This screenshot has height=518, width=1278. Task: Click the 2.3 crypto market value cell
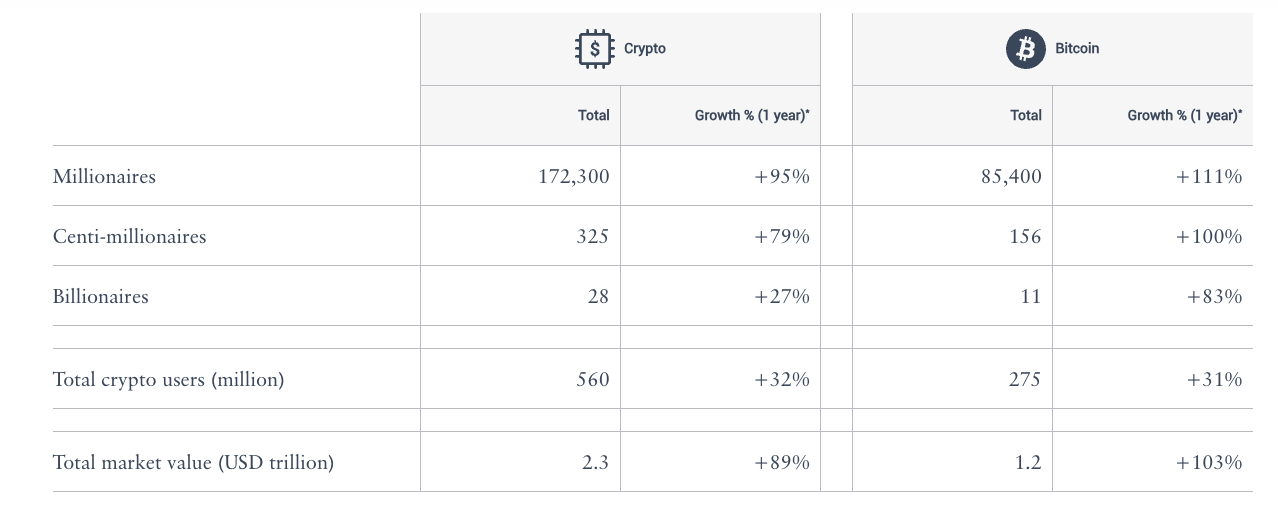596,463
